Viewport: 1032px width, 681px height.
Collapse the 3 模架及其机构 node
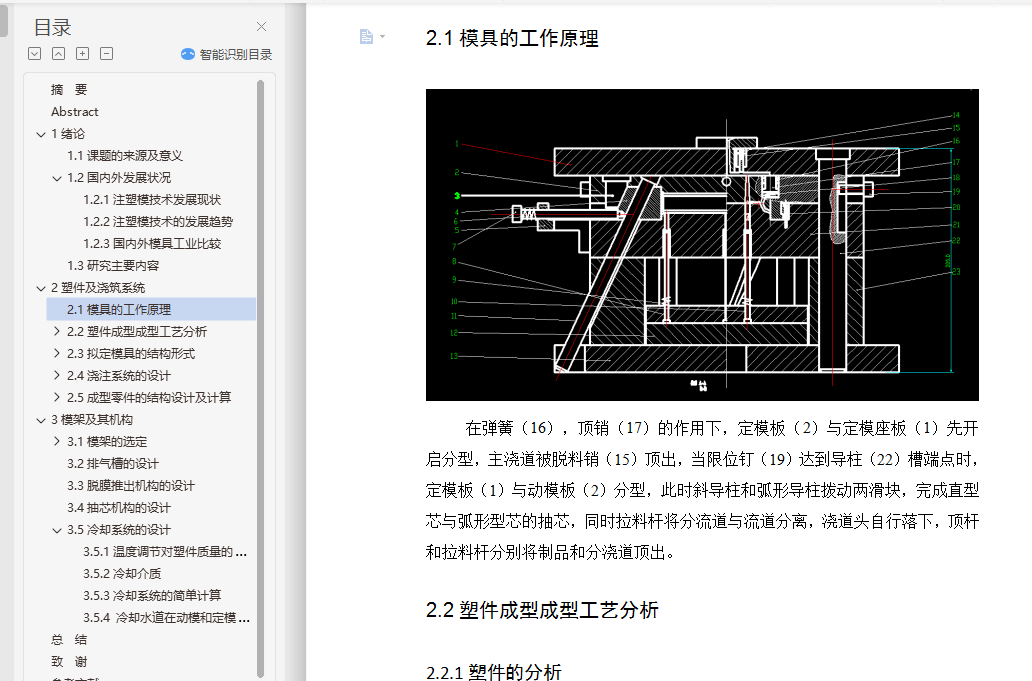(x=41, y=420)
